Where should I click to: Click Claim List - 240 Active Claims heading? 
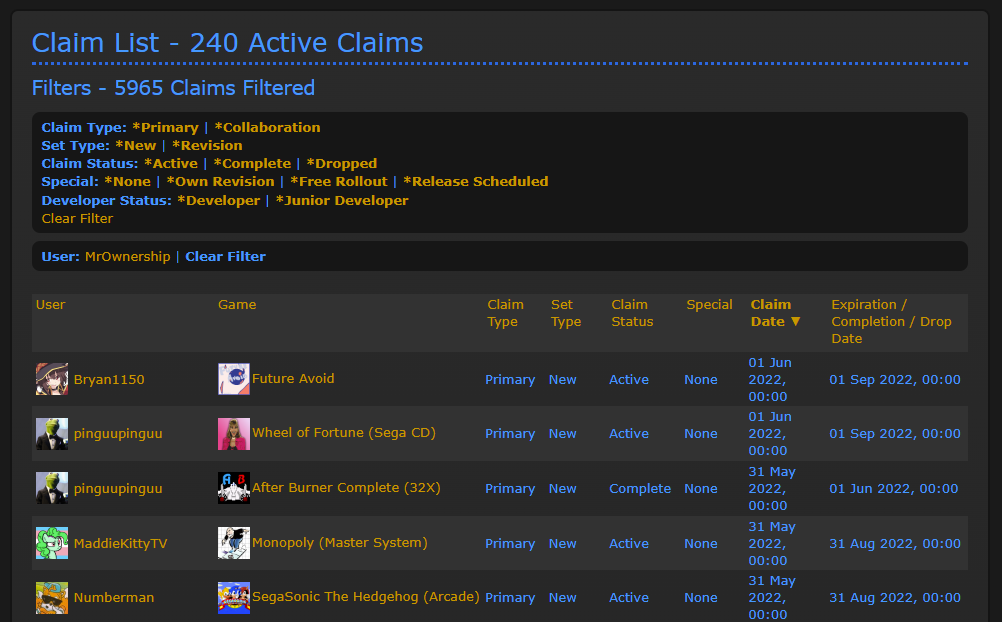(227, 43)
